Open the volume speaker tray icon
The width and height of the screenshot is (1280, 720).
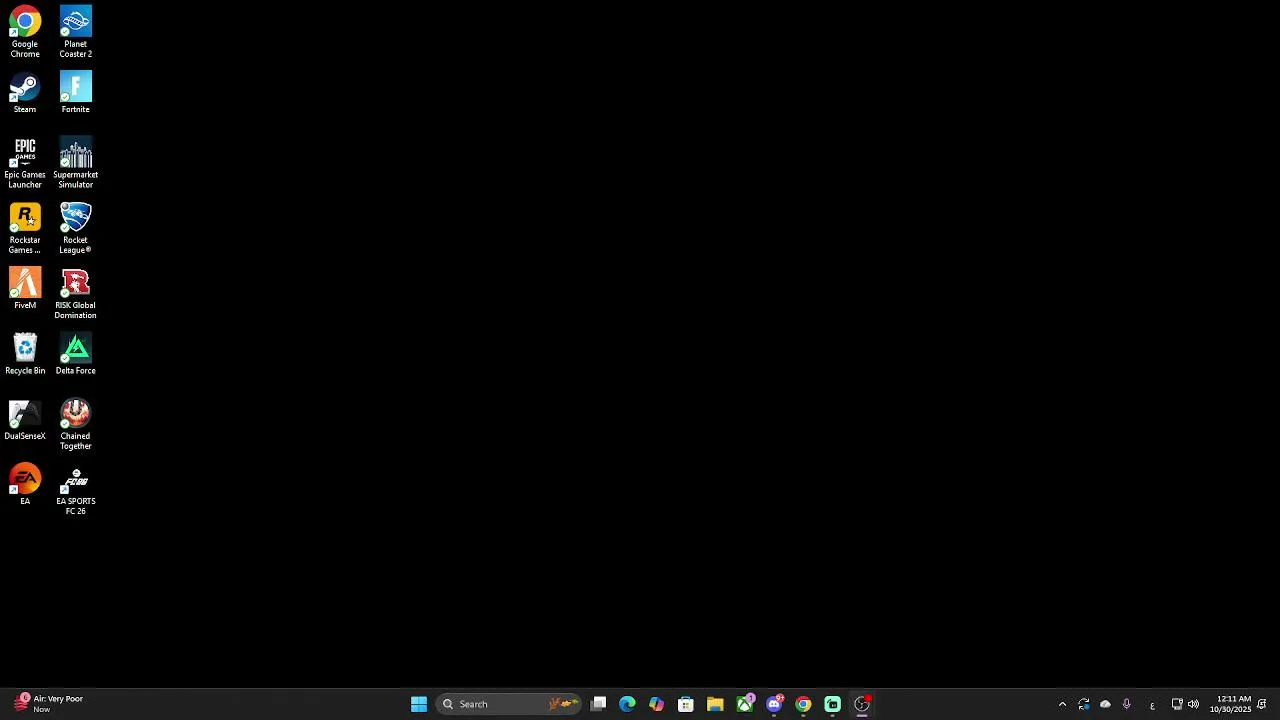[1193, 704]
